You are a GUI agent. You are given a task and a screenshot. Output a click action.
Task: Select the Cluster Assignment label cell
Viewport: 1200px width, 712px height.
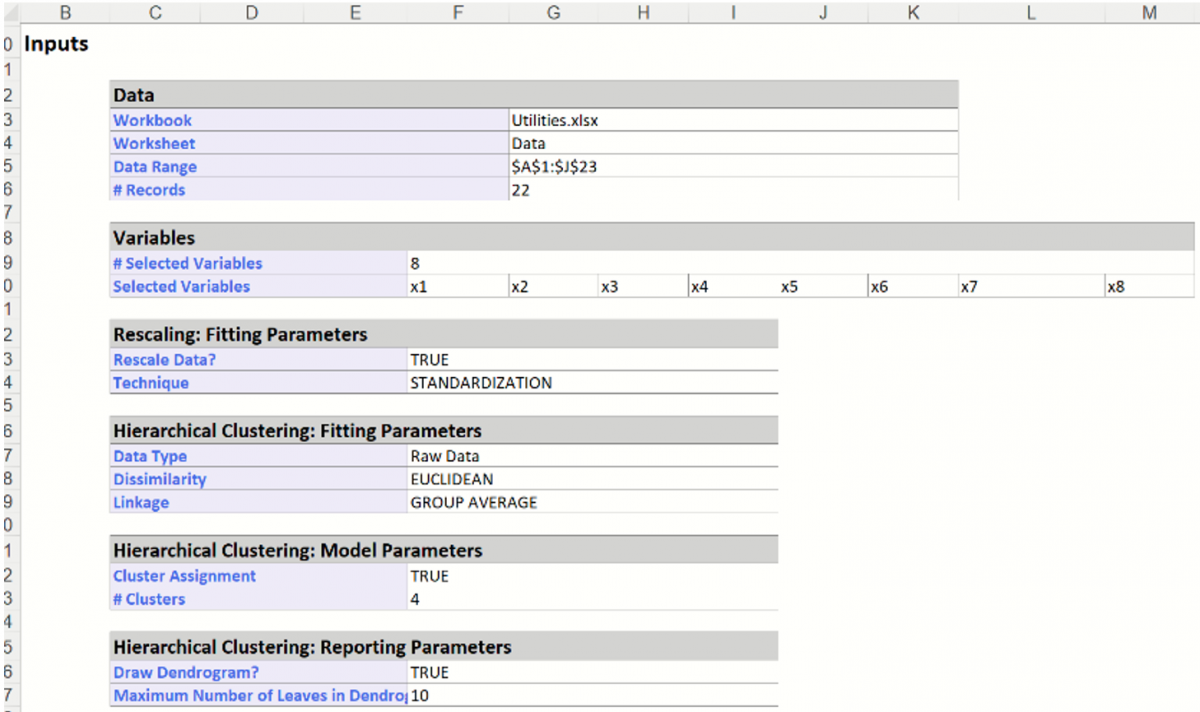click(x=185, y=576)
